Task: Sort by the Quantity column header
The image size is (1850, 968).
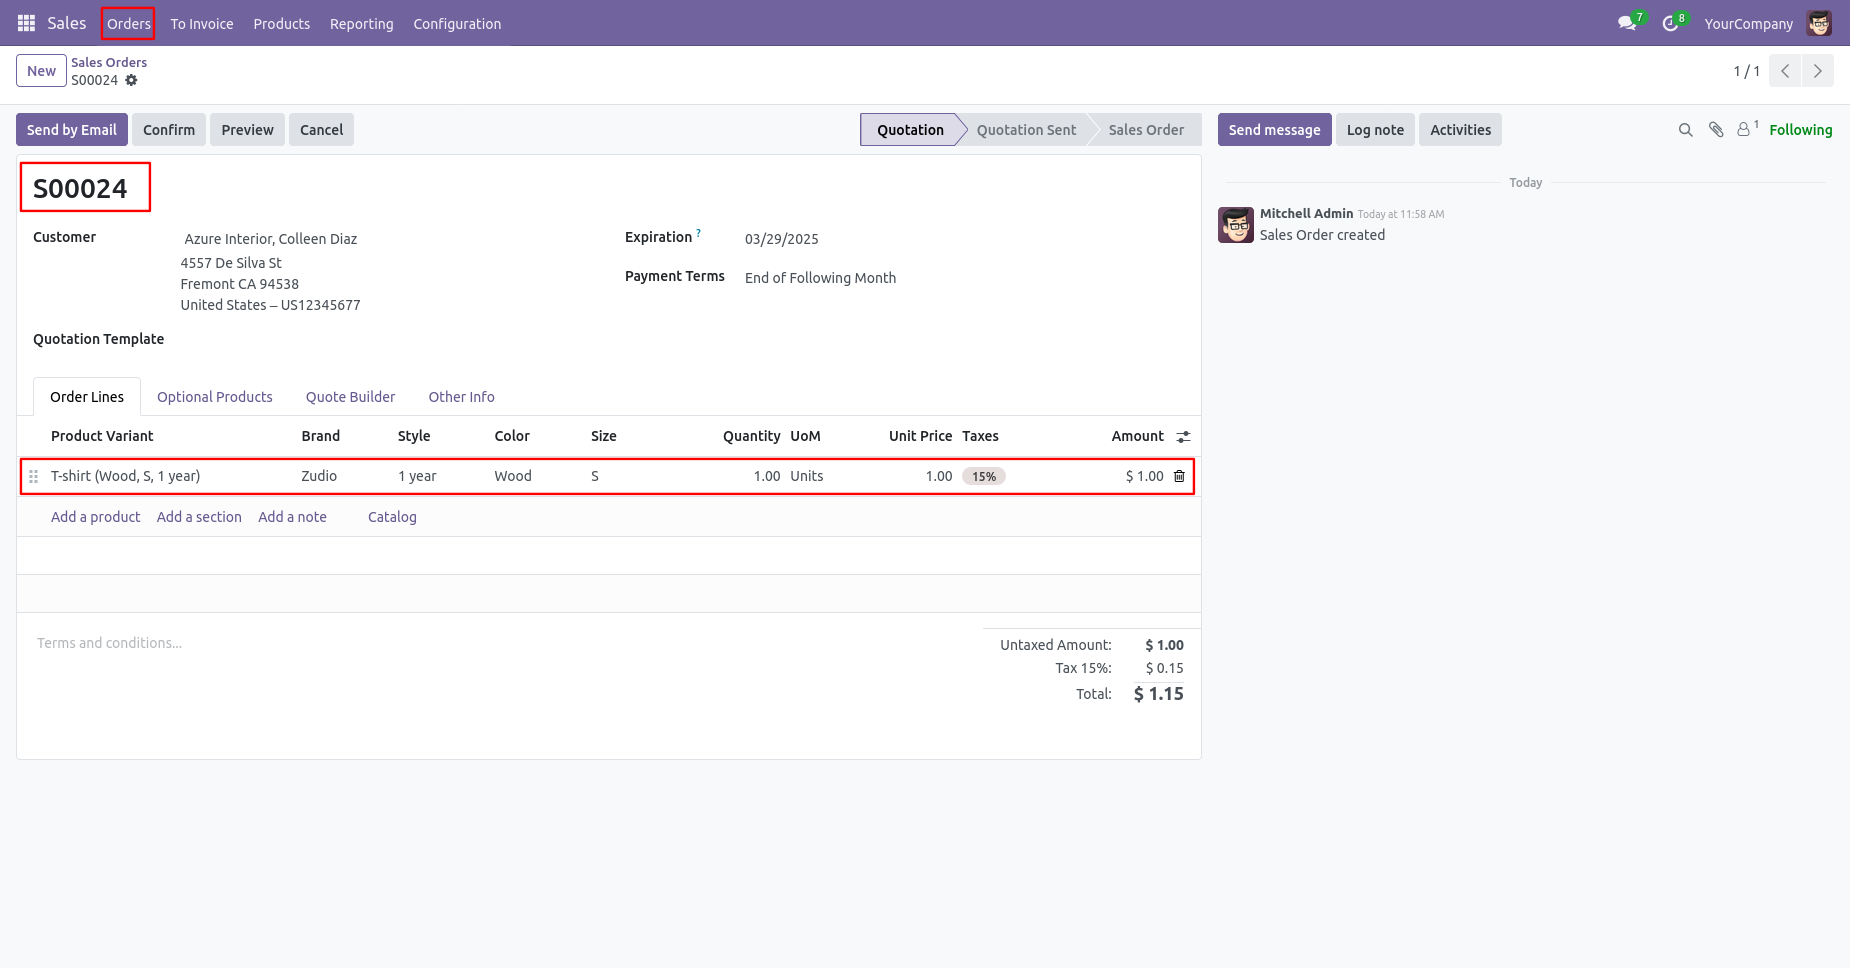Action: (x=751, y=436)
